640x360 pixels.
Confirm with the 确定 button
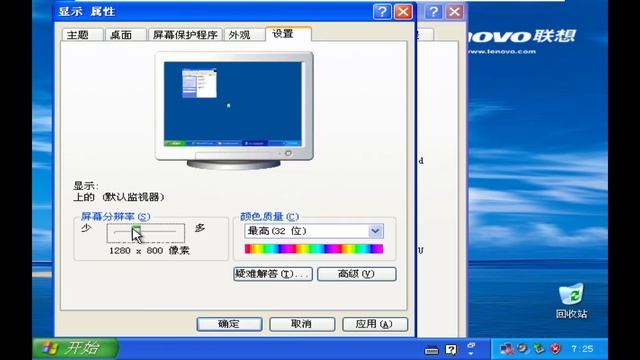229,324
